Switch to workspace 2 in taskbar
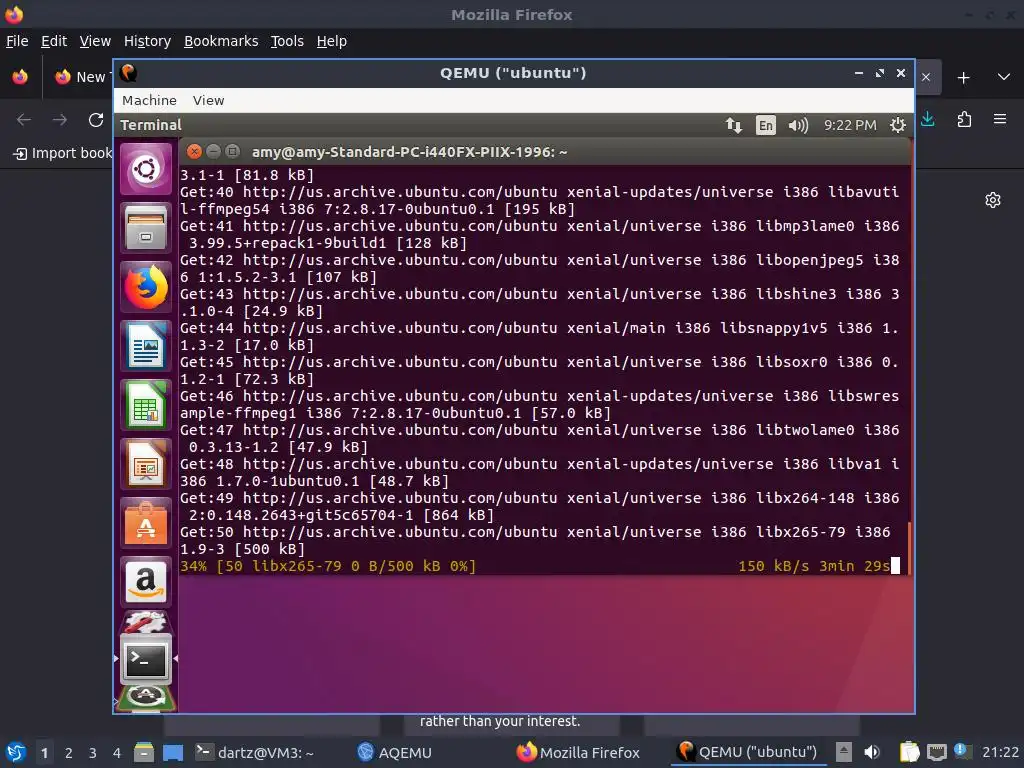 click(x=69, y=753)
